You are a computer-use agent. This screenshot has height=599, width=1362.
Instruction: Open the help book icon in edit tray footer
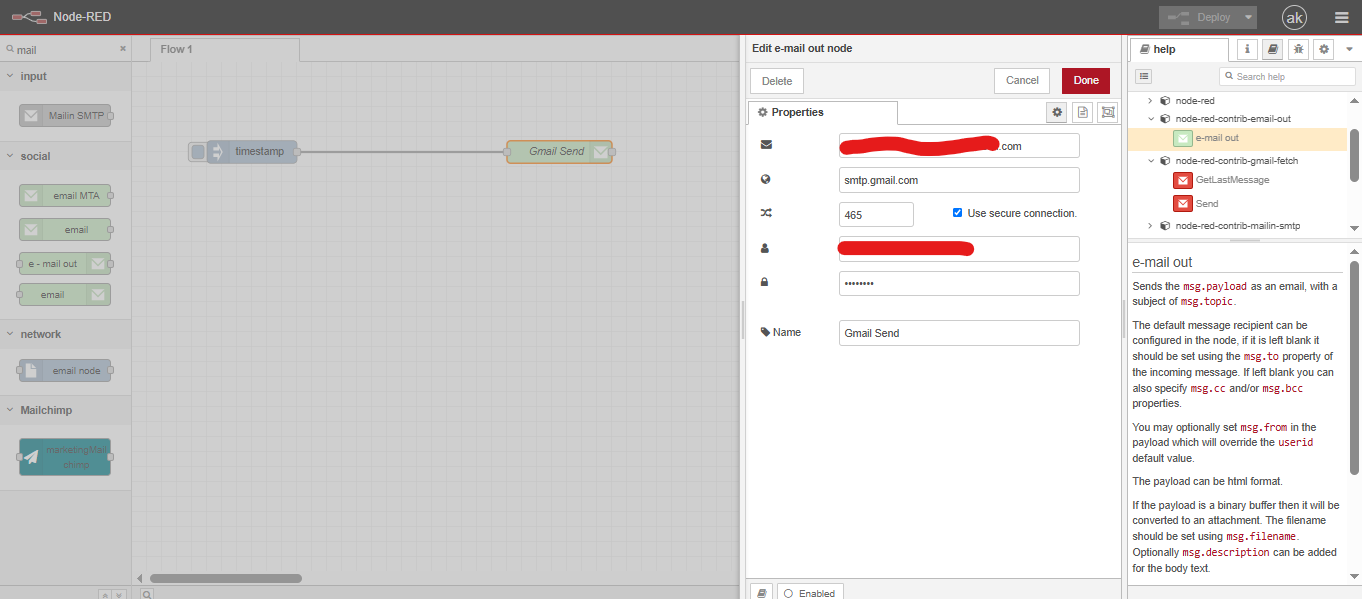761,593
